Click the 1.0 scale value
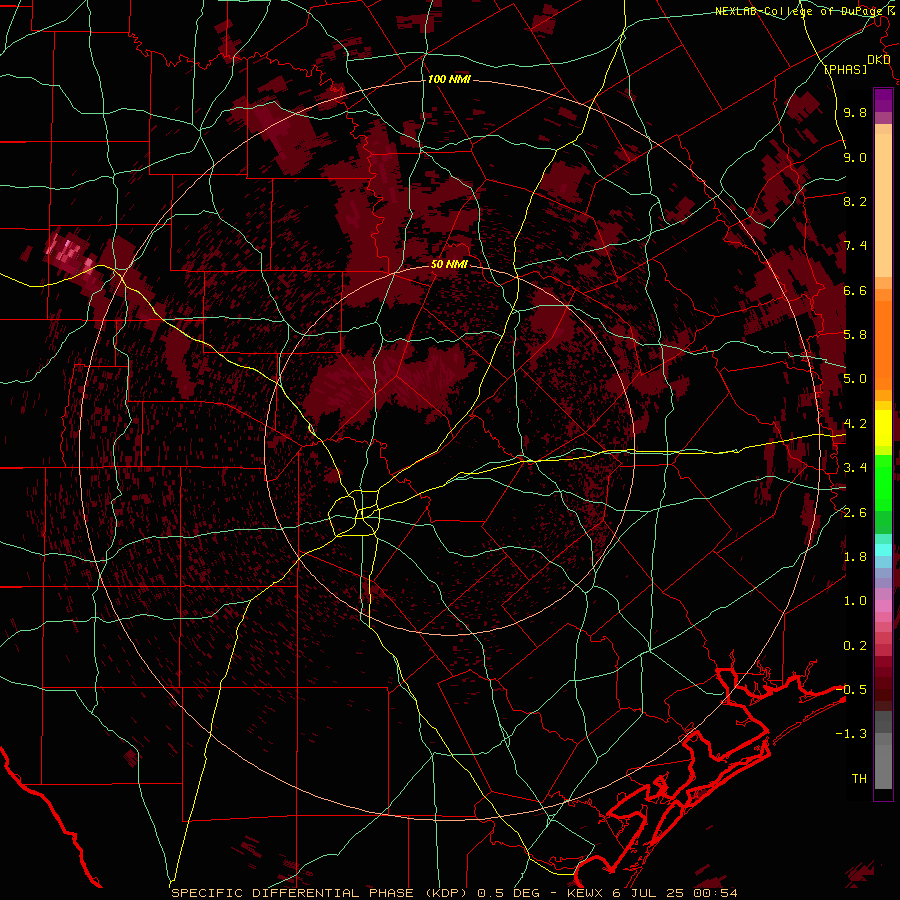Screen dimensions: 900x900 point(855,601)
